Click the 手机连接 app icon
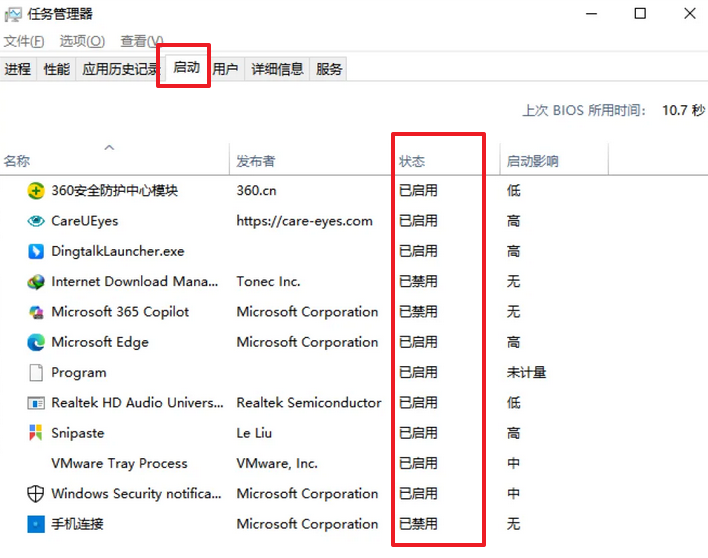The image size is (708, 558). pos(36,524)
